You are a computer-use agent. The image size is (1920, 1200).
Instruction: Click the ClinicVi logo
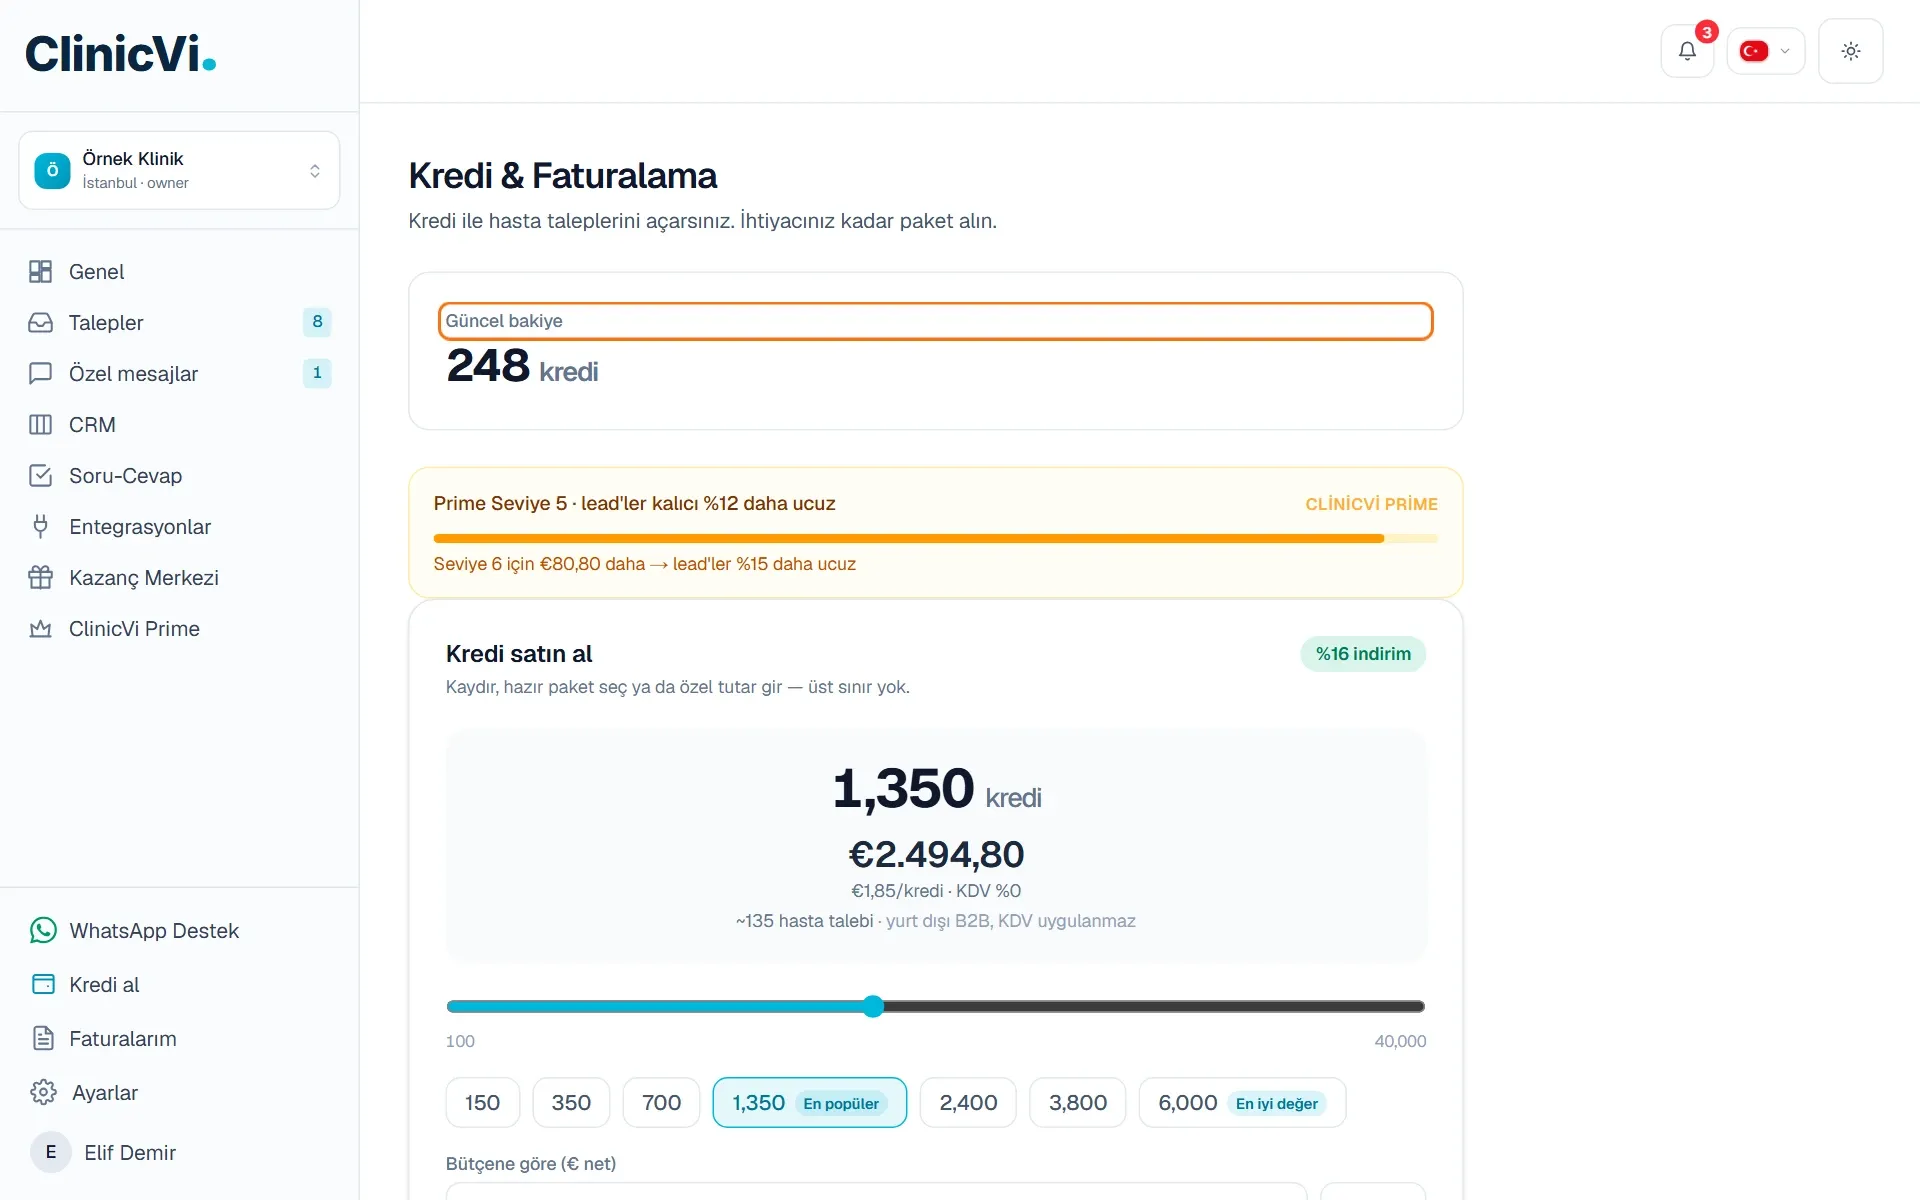pyautogui.click(x=120, y=54)
